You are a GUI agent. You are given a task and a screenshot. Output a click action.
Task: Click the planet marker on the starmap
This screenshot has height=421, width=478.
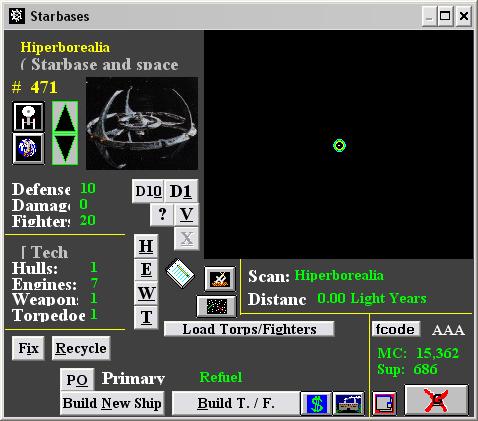coord(339,145)
